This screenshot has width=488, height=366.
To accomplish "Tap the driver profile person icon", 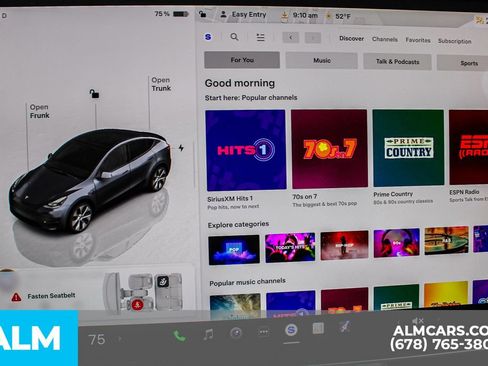I will pos(223,14).
